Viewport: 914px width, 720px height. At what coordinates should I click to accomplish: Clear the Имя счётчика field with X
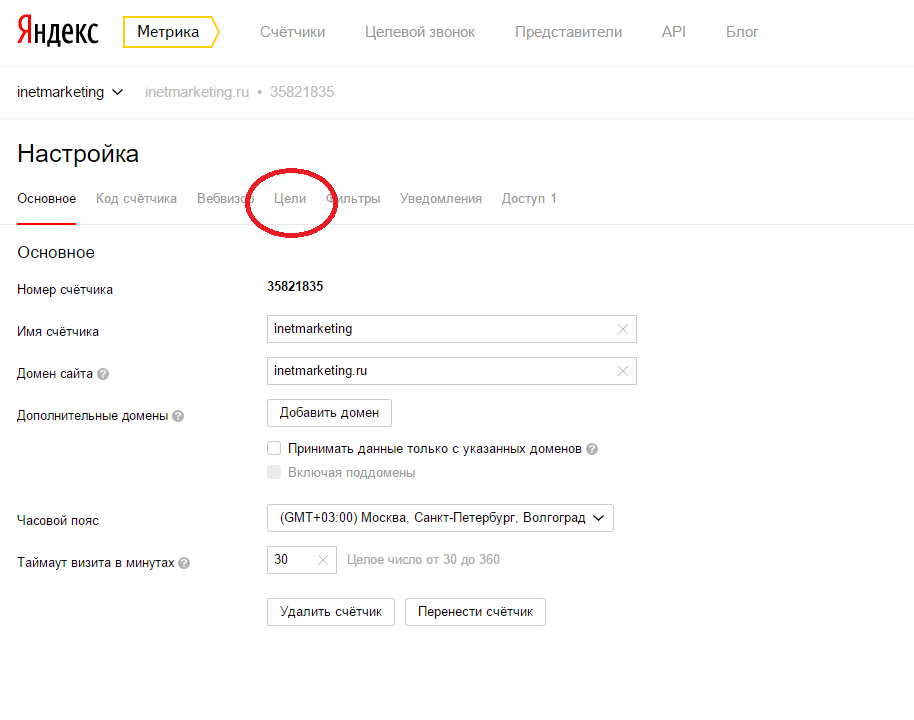coord(623,329)
